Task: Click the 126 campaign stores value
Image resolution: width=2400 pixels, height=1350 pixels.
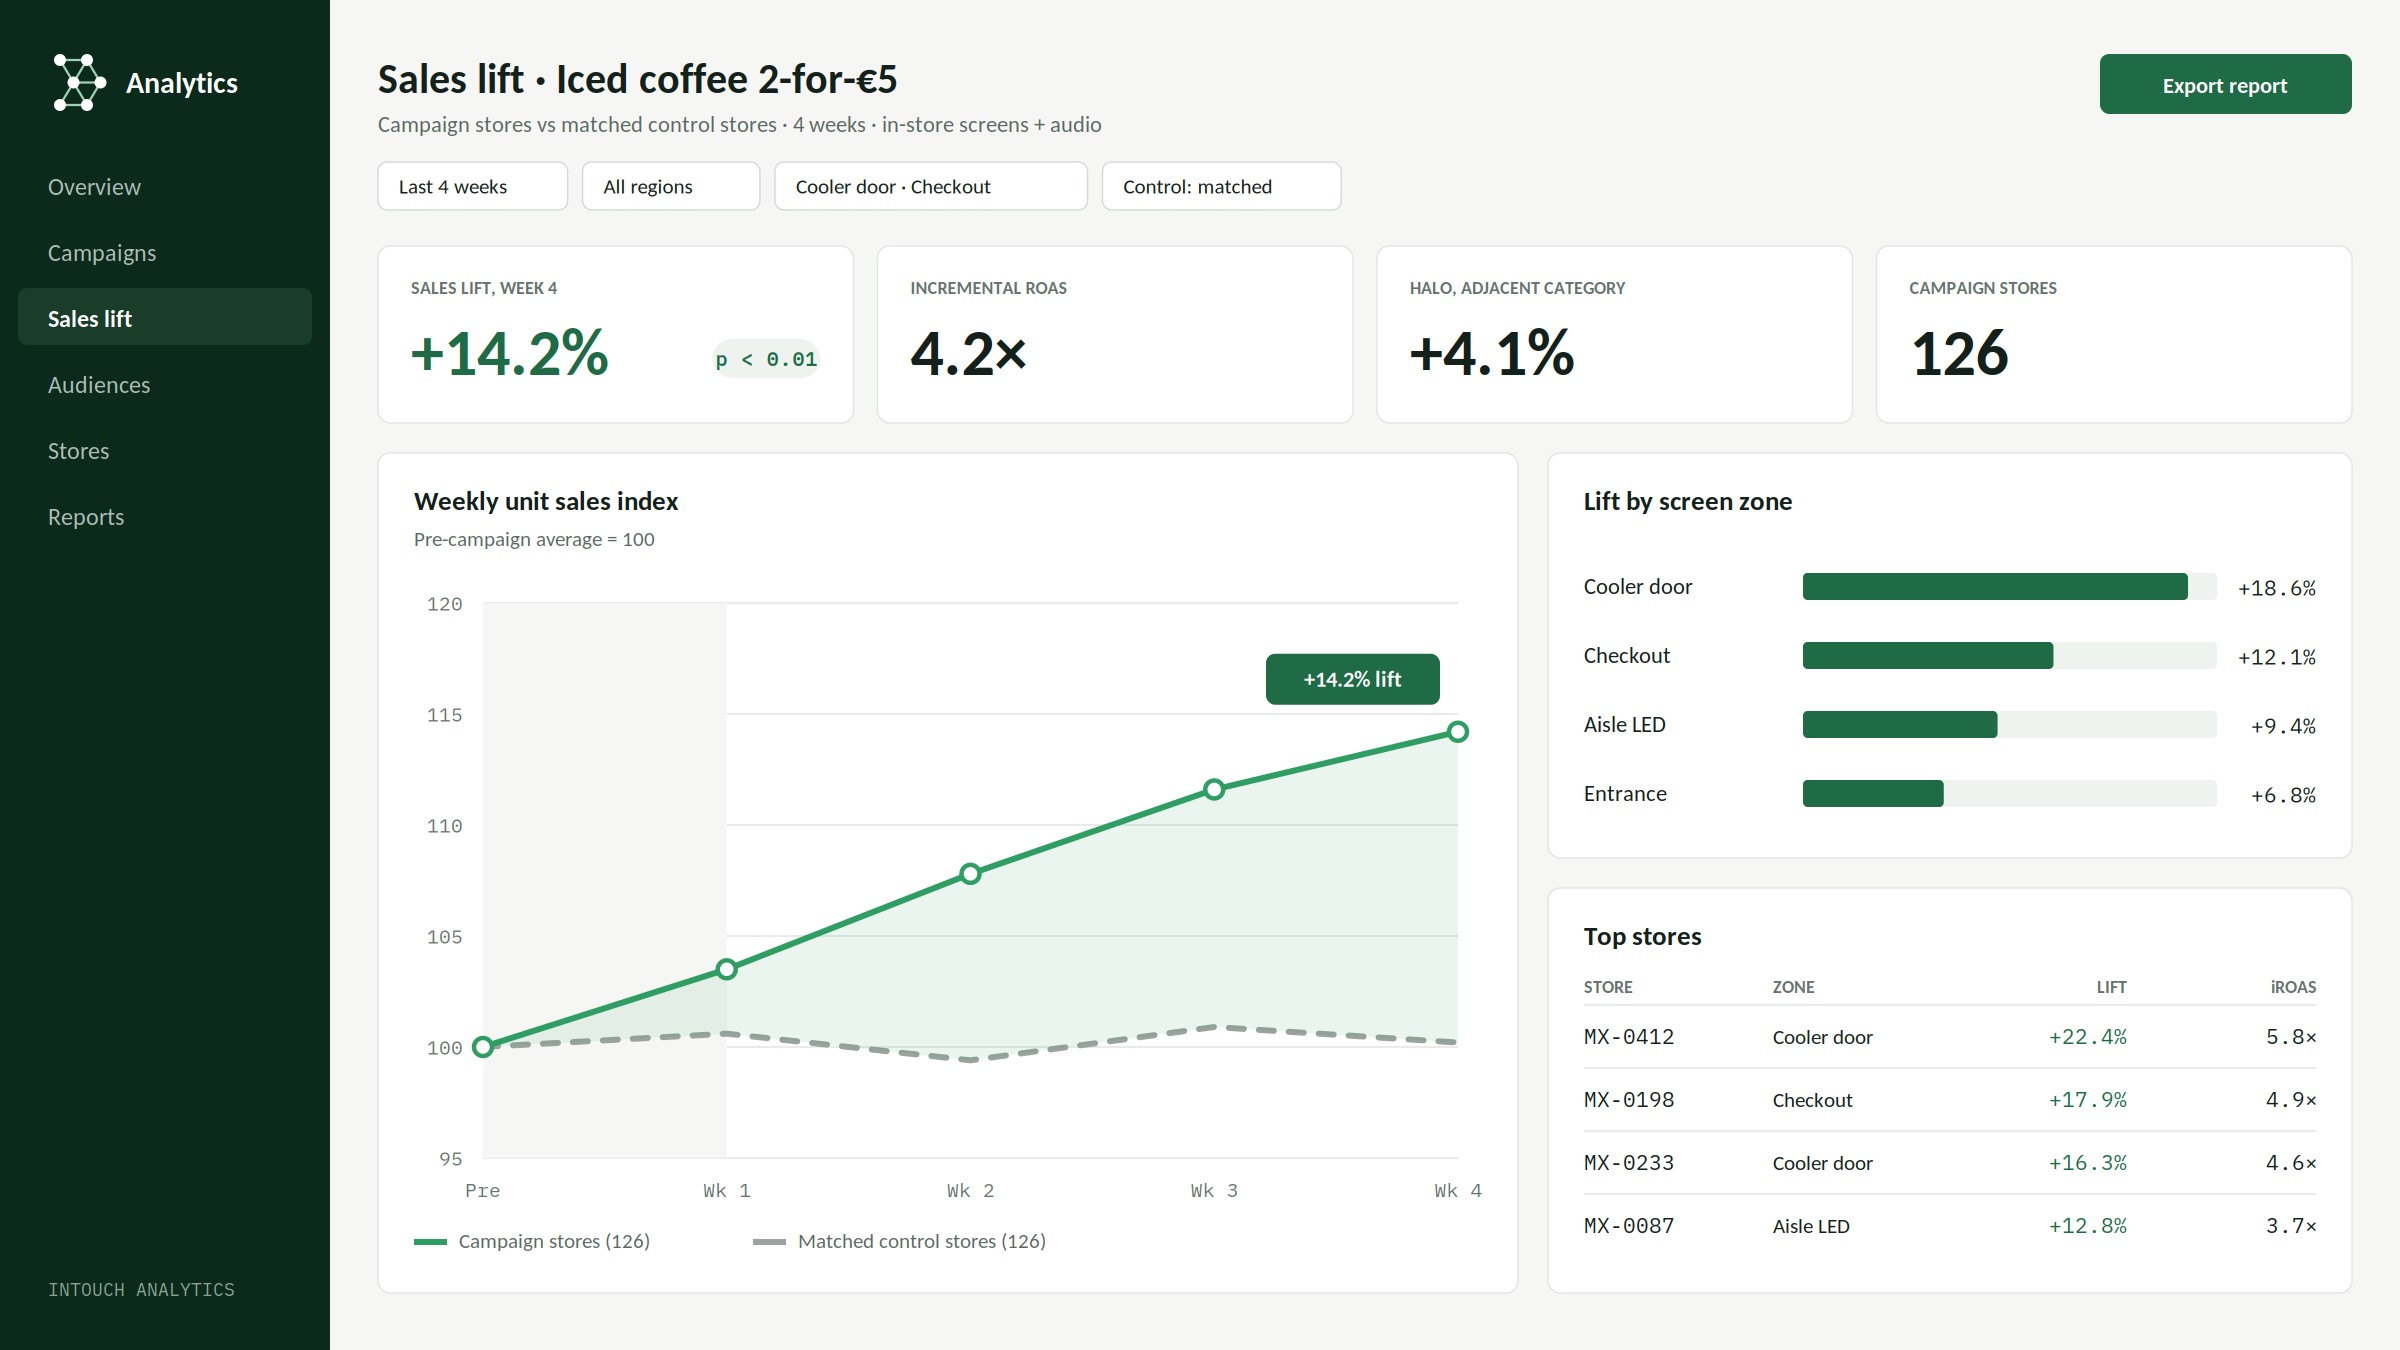Action: 1960,353
